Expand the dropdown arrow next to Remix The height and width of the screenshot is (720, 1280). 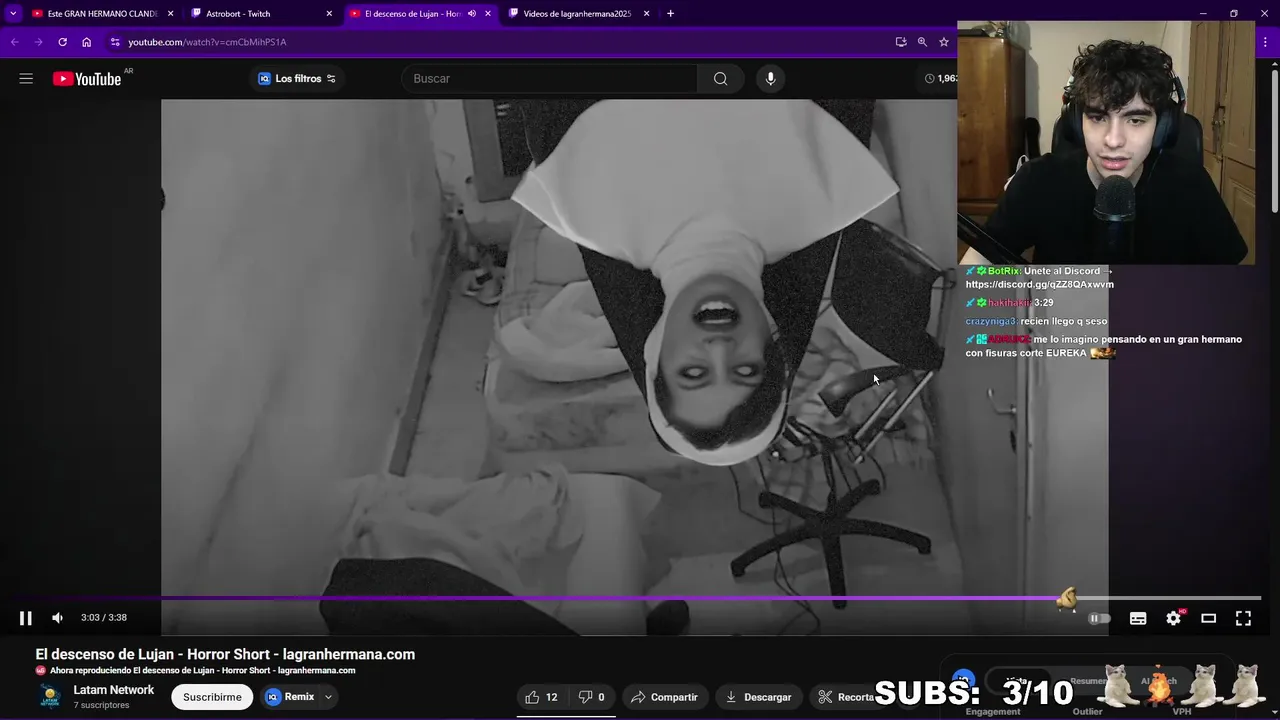pyautogui.click(x=328, y=697)
